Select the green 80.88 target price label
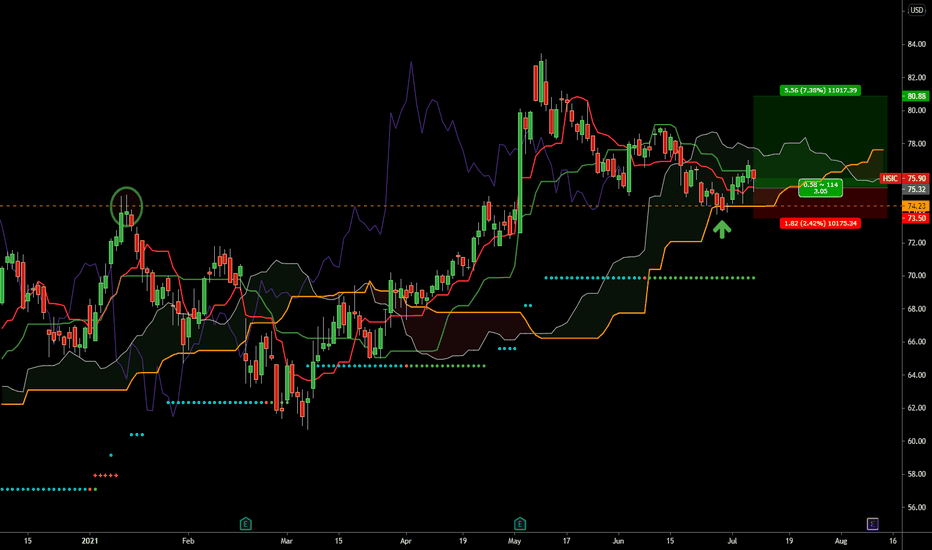The width and height of the screenshot is (932, 550). pos(915,96)
